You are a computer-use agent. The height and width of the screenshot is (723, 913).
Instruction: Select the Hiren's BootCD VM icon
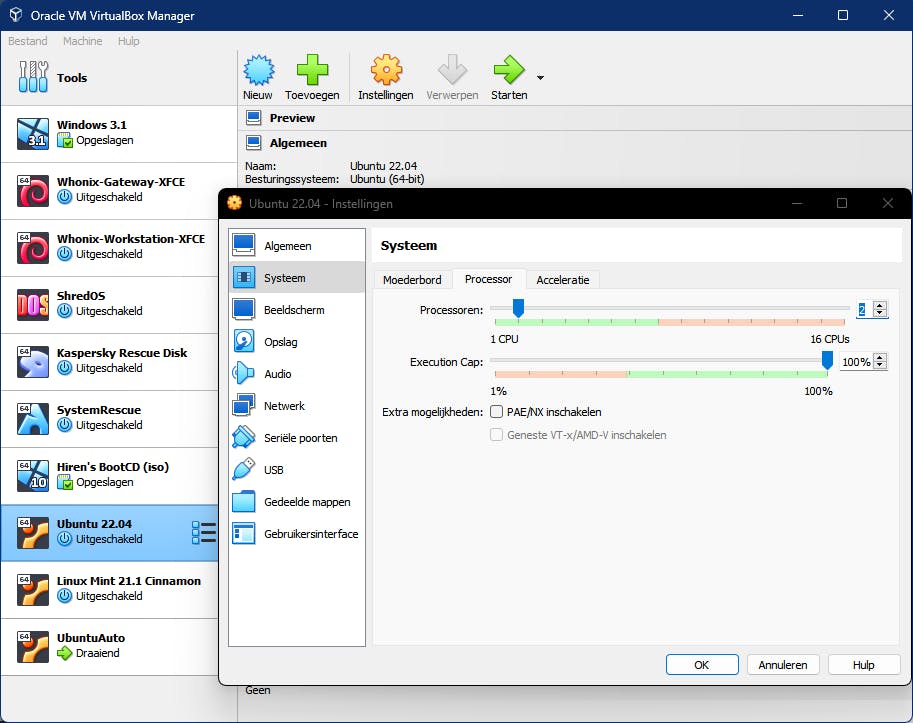[33, 476]
